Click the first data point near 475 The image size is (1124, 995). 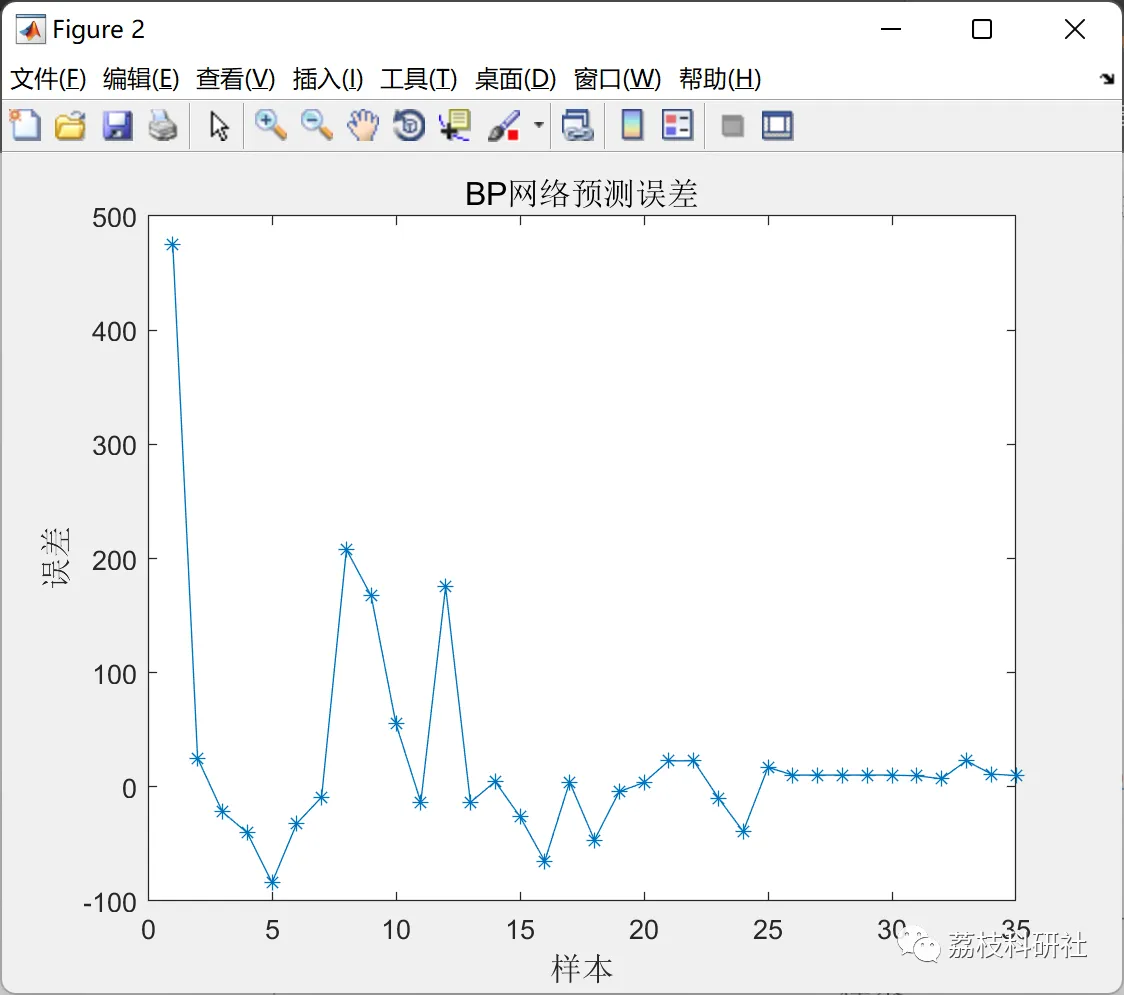[173, 244]
